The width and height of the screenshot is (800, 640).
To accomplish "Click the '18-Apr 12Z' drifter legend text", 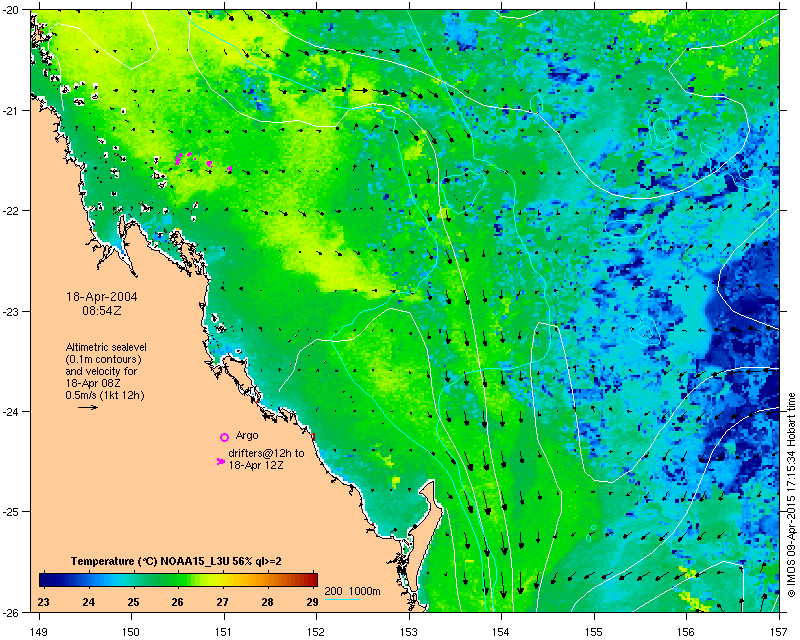I will click(x=256, y=465).
